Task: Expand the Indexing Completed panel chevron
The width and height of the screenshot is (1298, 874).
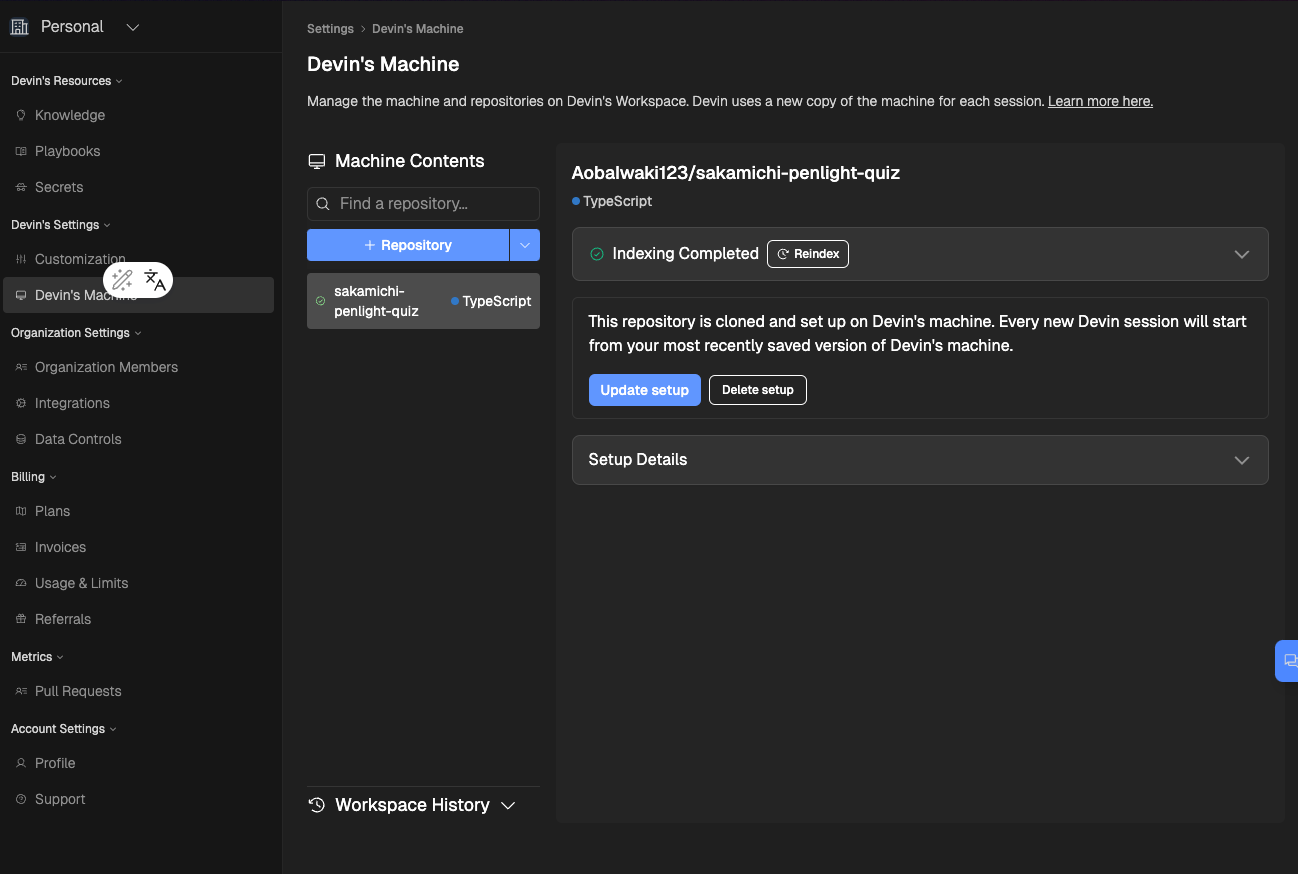Action: [x=1242, y=254]
